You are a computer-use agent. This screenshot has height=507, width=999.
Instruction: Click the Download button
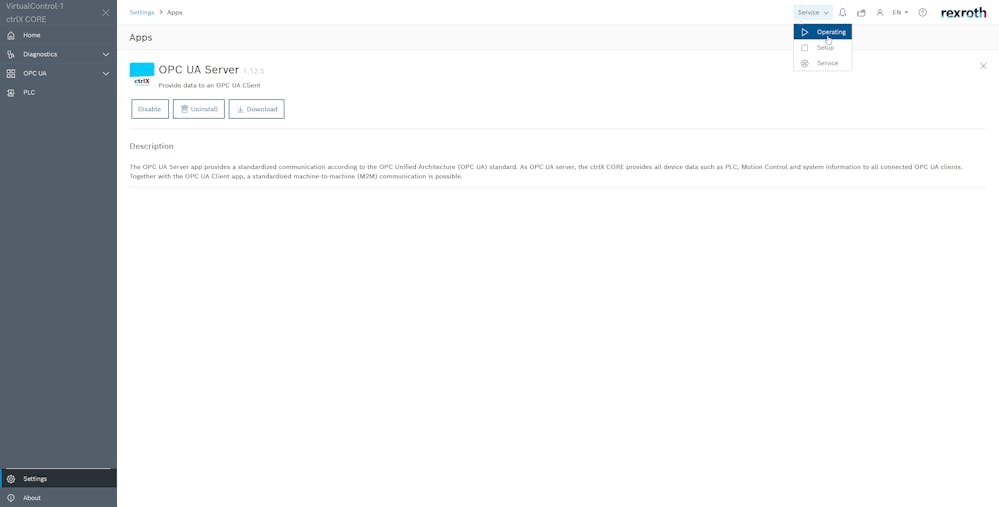tap(256, 109)
